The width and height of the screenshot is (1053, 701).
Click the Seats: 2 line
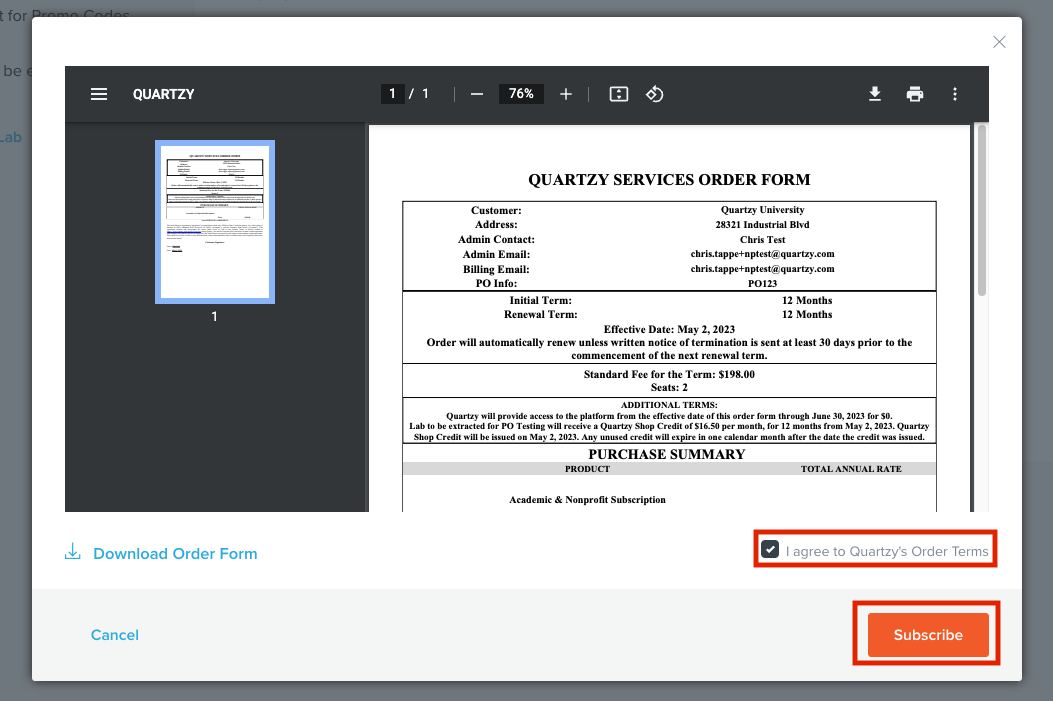click(x=669, y=387)
